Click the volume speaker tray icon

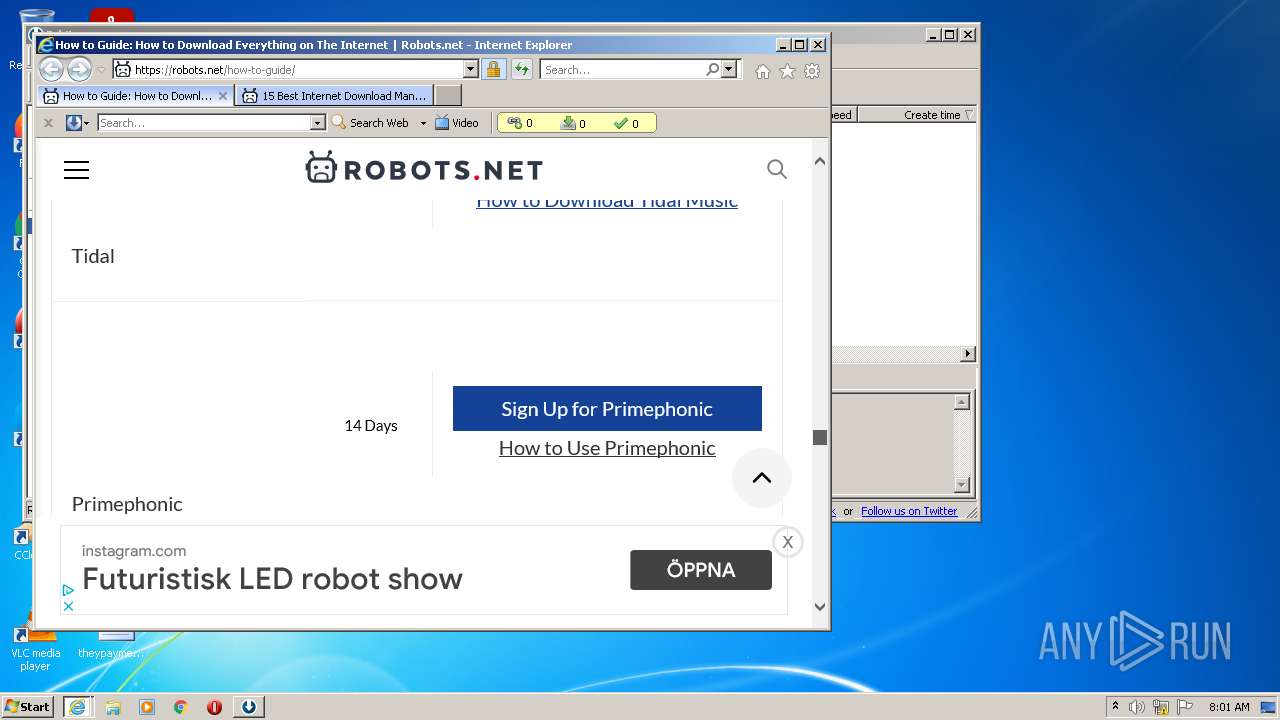(1137, 707)
